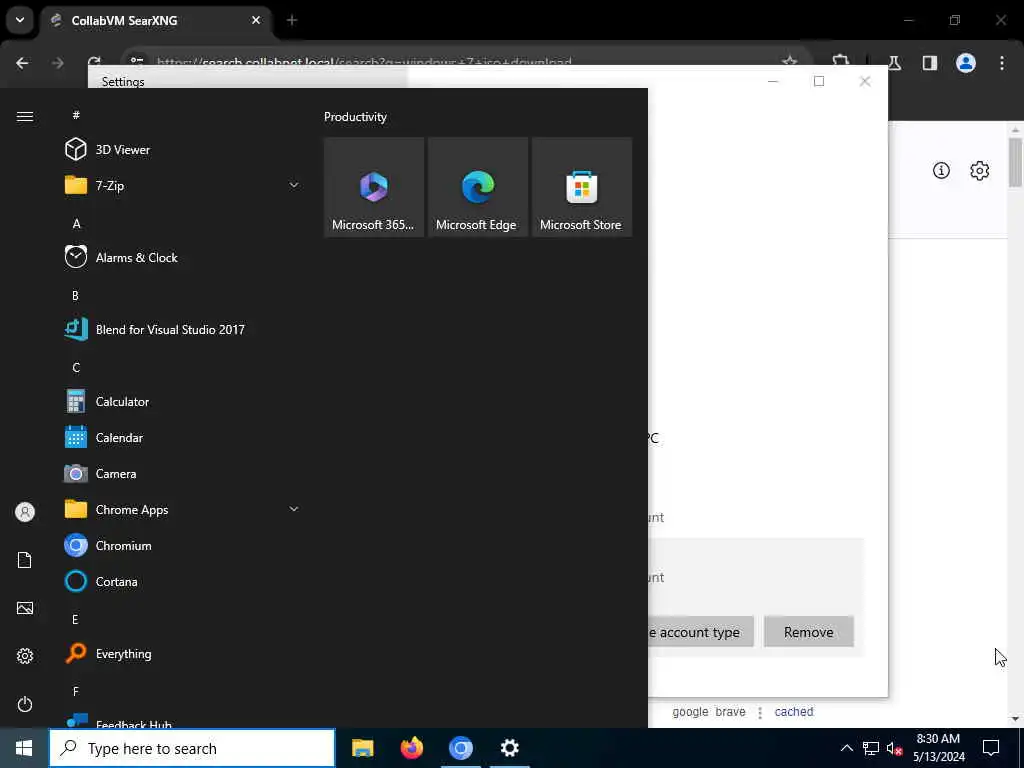Viewport: 1024px width, 768px height.
Task: Jump to the letter # section header
Action: (76, 115)
